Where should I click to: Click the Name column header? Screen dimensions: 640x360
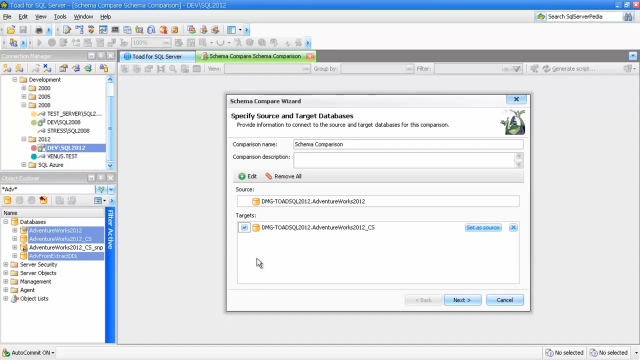53,213
